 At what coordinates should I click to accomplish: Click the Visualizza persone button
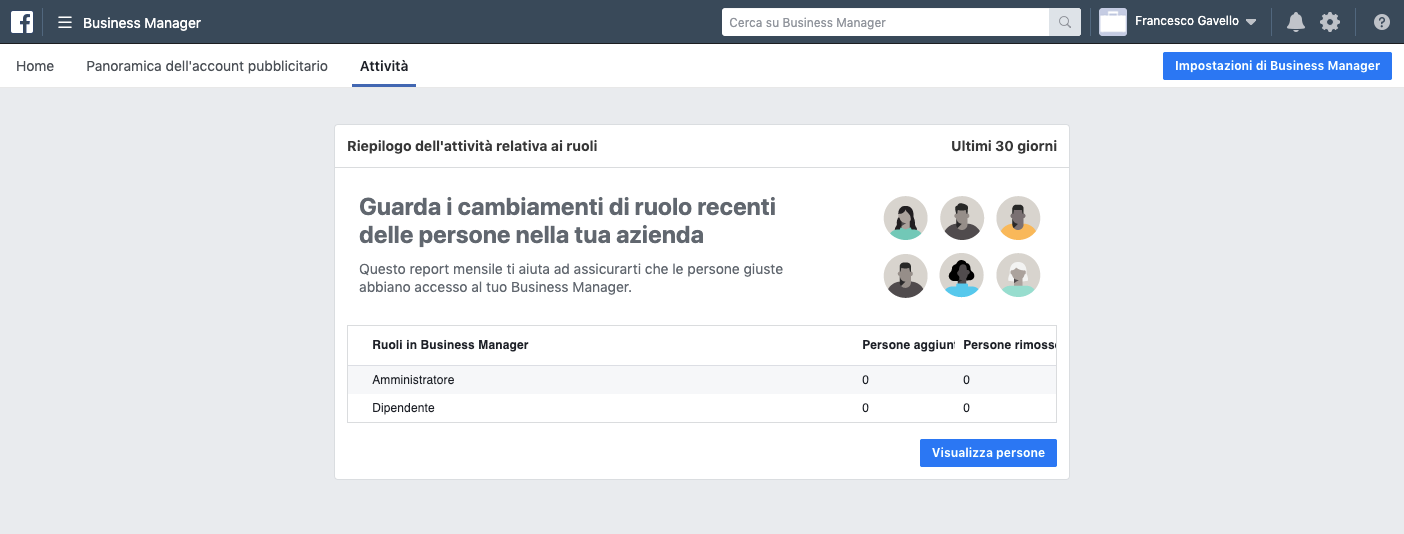pos(988,453)
